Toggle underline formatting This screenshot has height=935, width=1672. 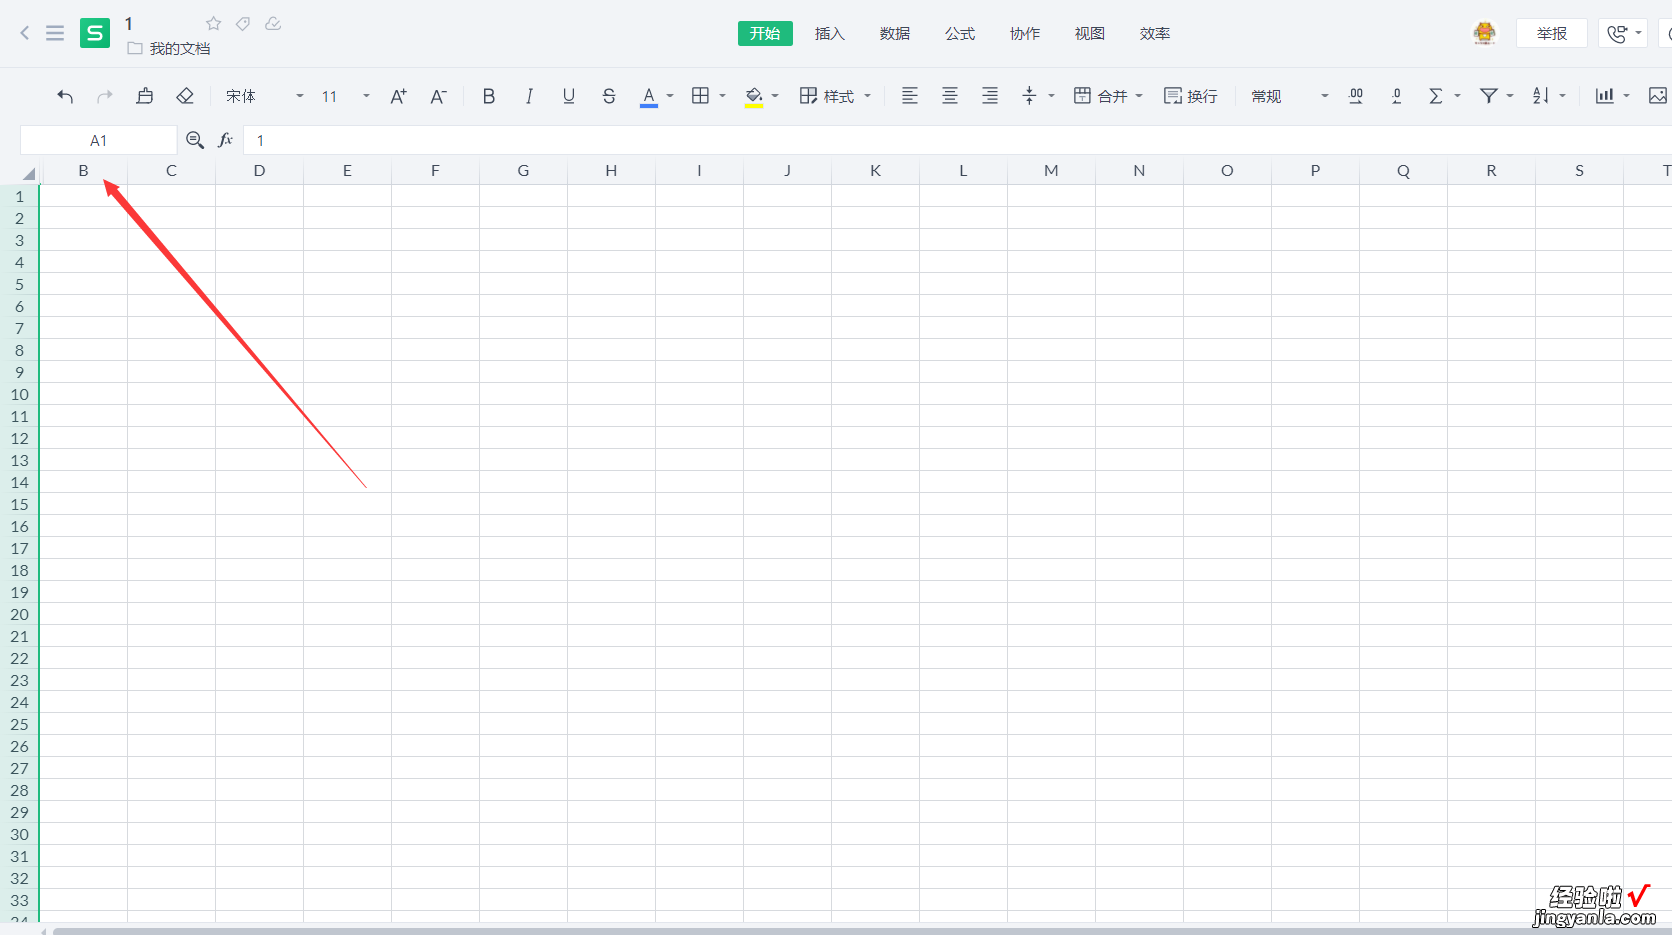click(569, 96)
